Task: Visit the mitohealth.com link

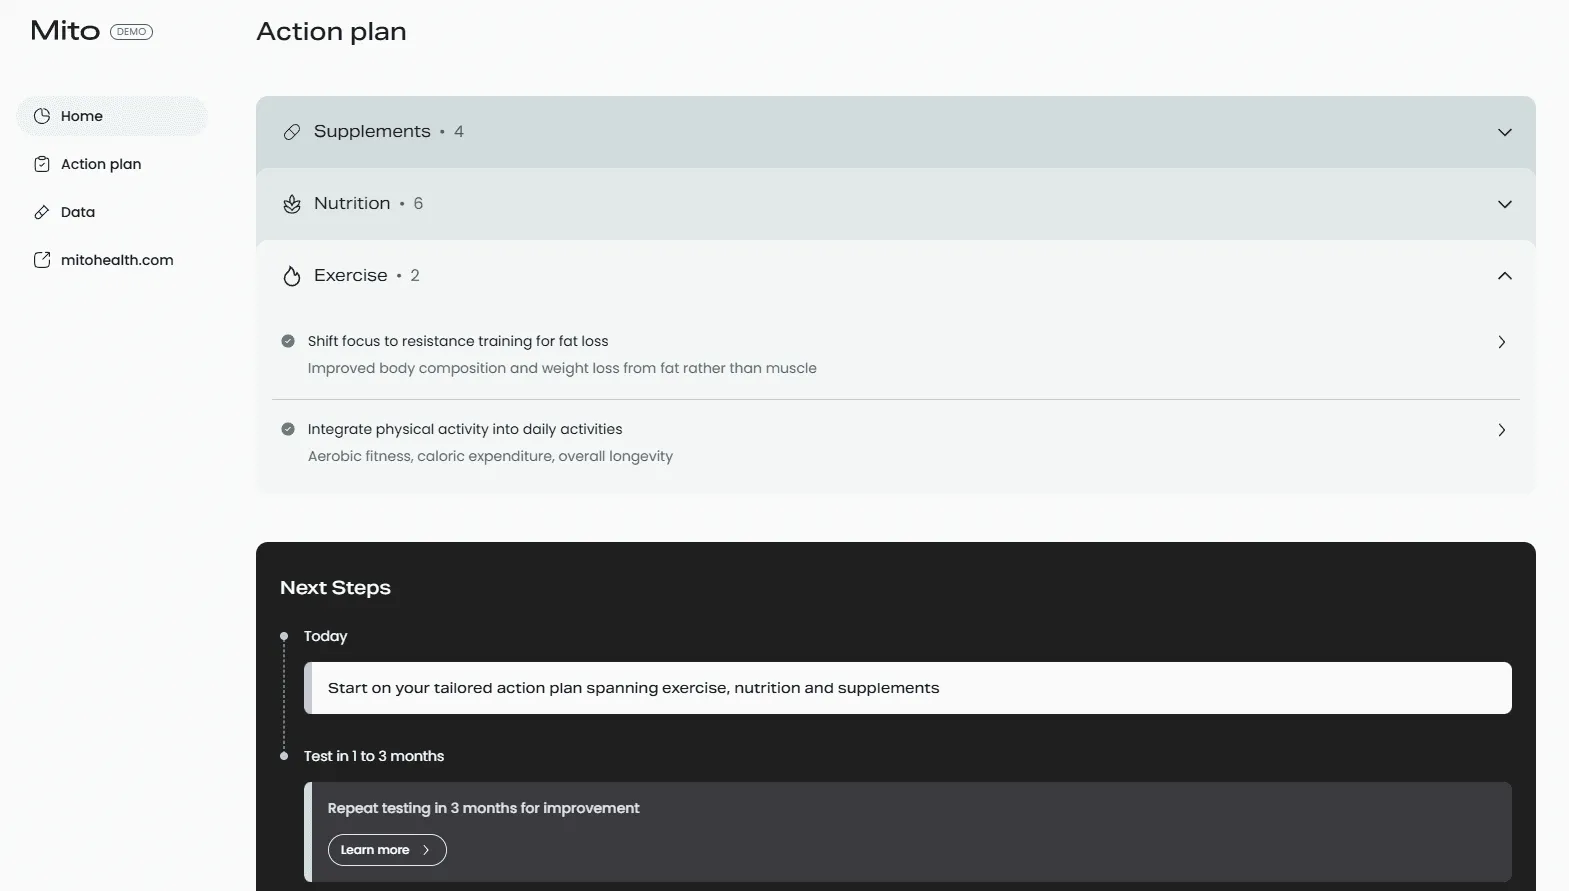Action: coord(117,259)
